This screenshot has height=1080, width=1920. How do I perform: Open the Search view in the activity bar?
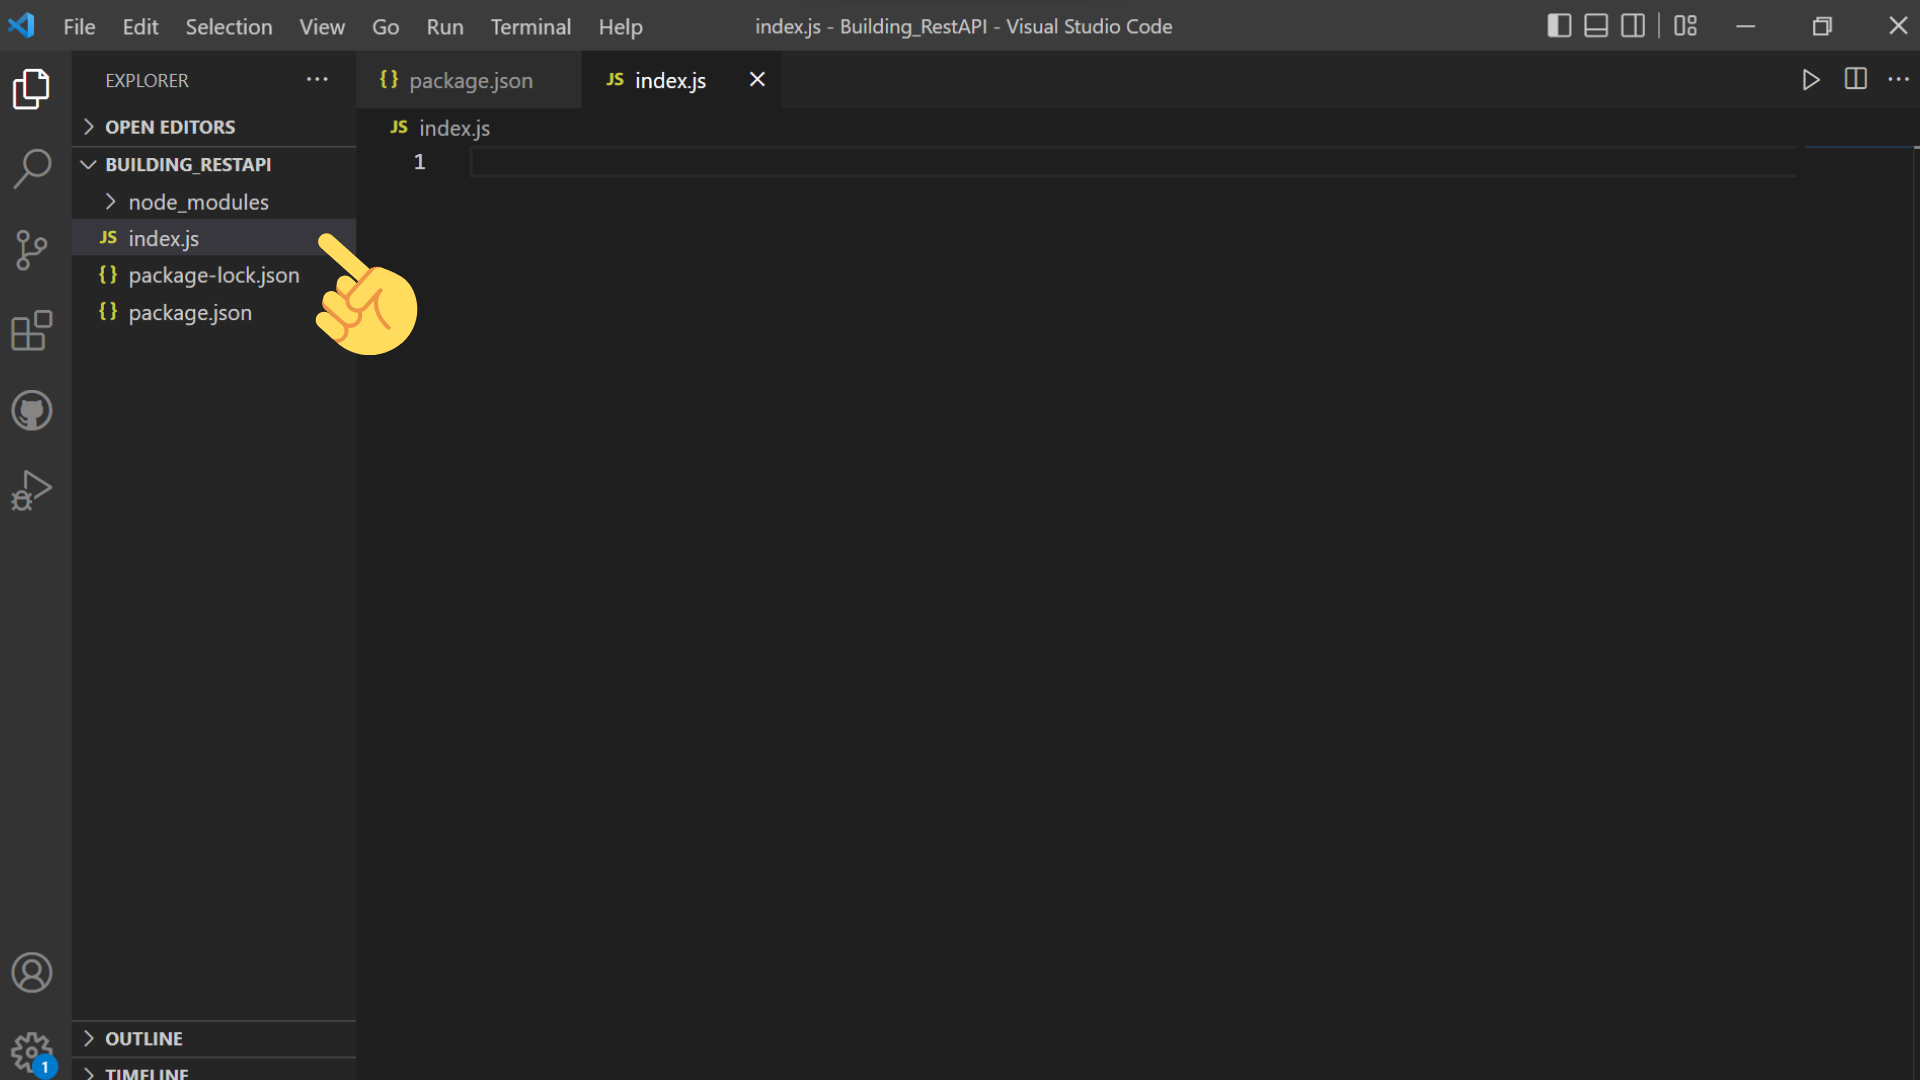pyautogui.click(x=33, y=170)
